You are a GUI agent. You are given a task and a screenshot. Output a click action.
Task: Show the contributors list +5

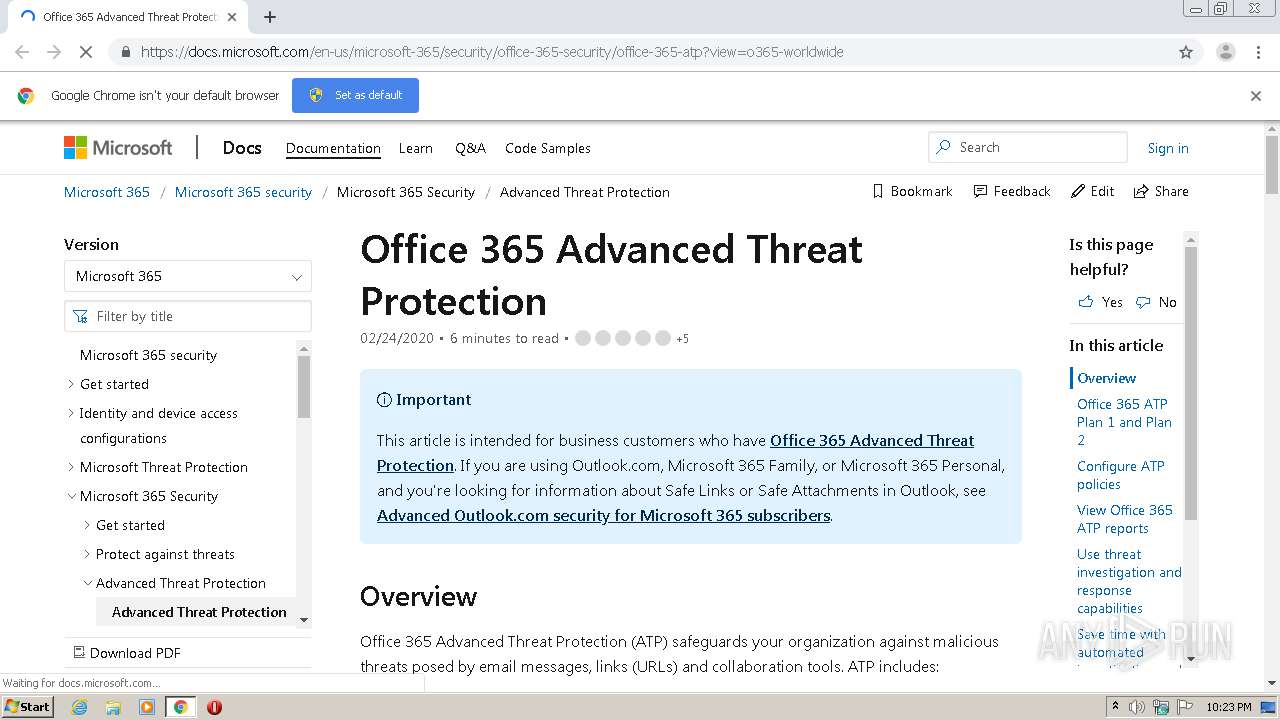tap(682, 339)
